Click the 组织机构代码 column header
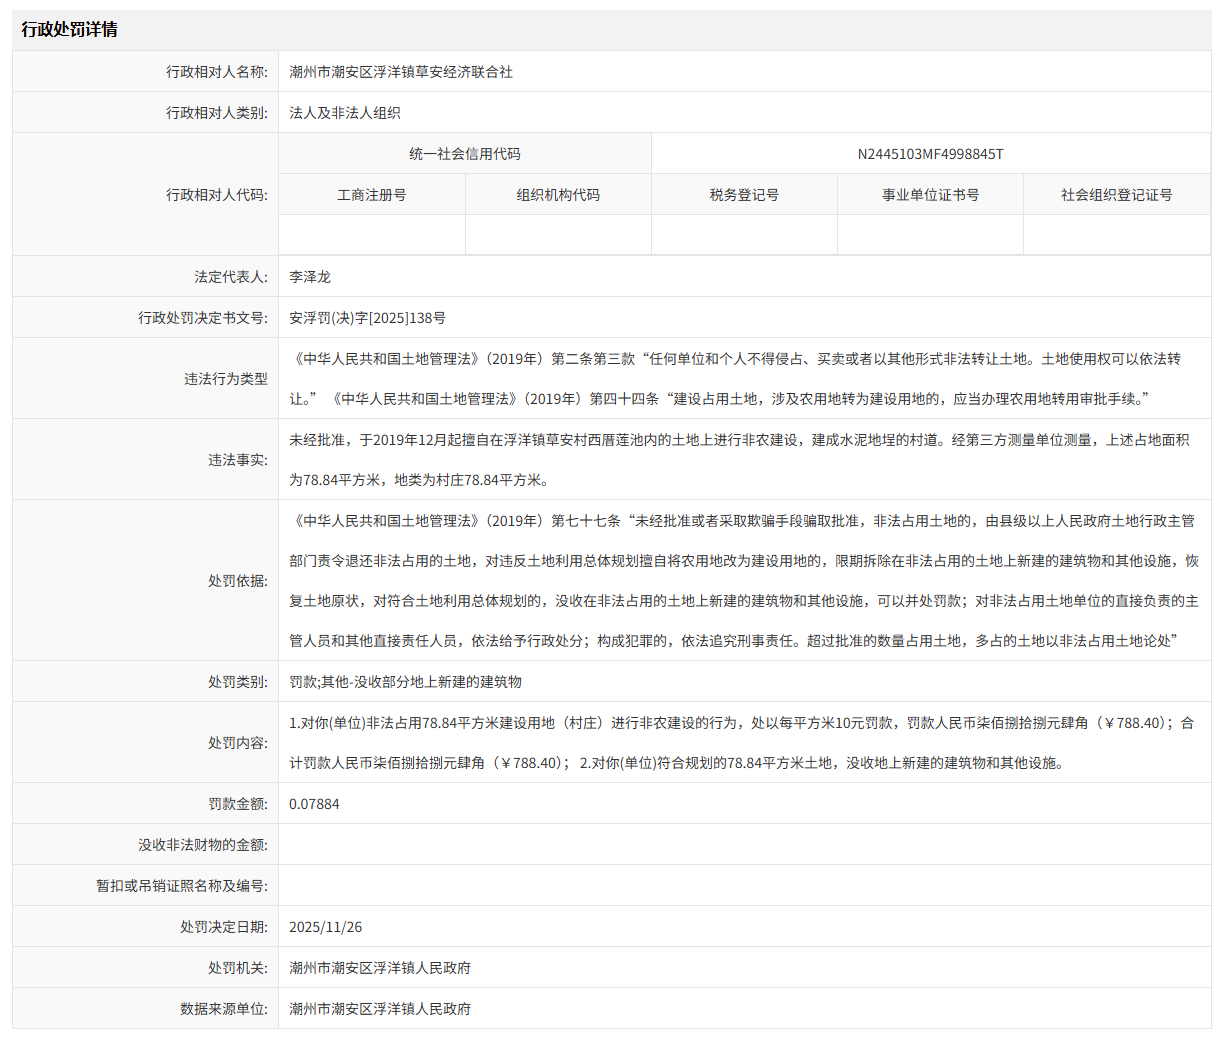The width and height of the screenshot is (1216, 1041). pos(558,195)
